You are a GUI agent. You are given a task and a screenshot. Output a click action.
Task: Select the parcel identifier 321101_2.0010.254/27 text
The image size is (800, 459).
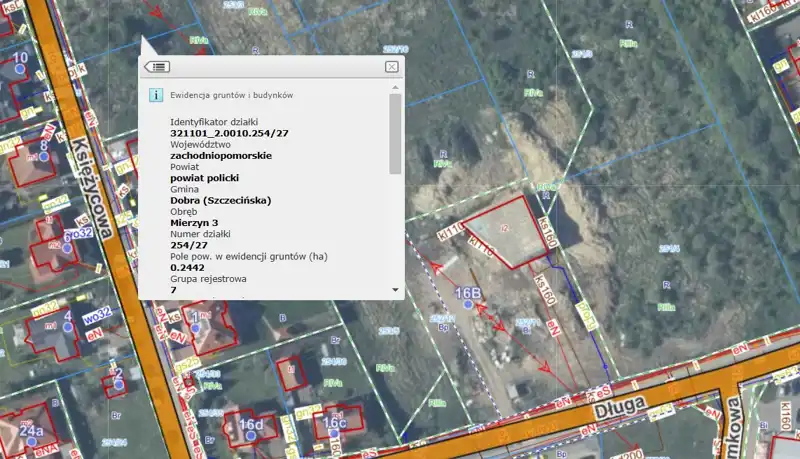pyautogui.click(x=230, y=133)
